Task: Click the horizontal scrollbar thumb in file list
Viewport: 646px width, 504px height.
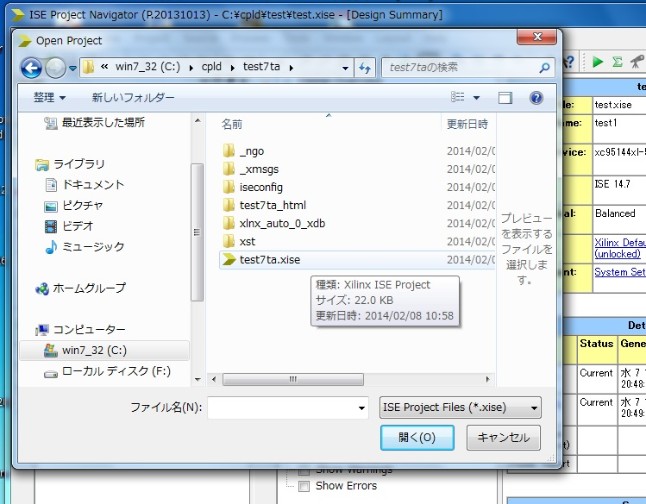Action: pyautogui.click(x=293, y=380)
